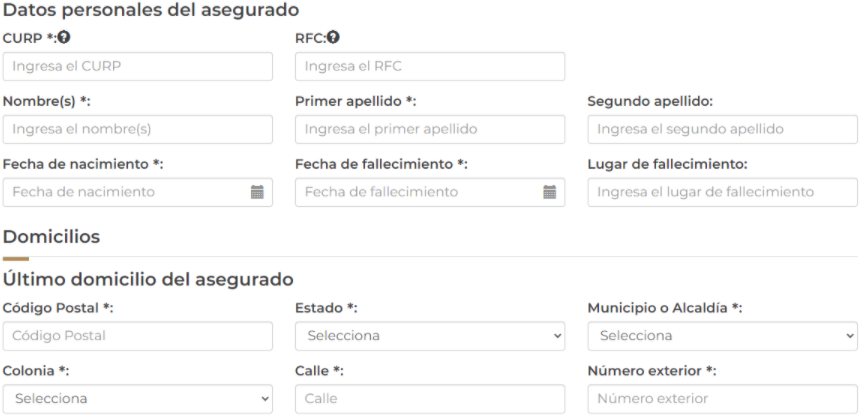Open the Fecha de fallecimiento calendar icon
The width and height of the screenshot is (868, 420).
(549, 192)
